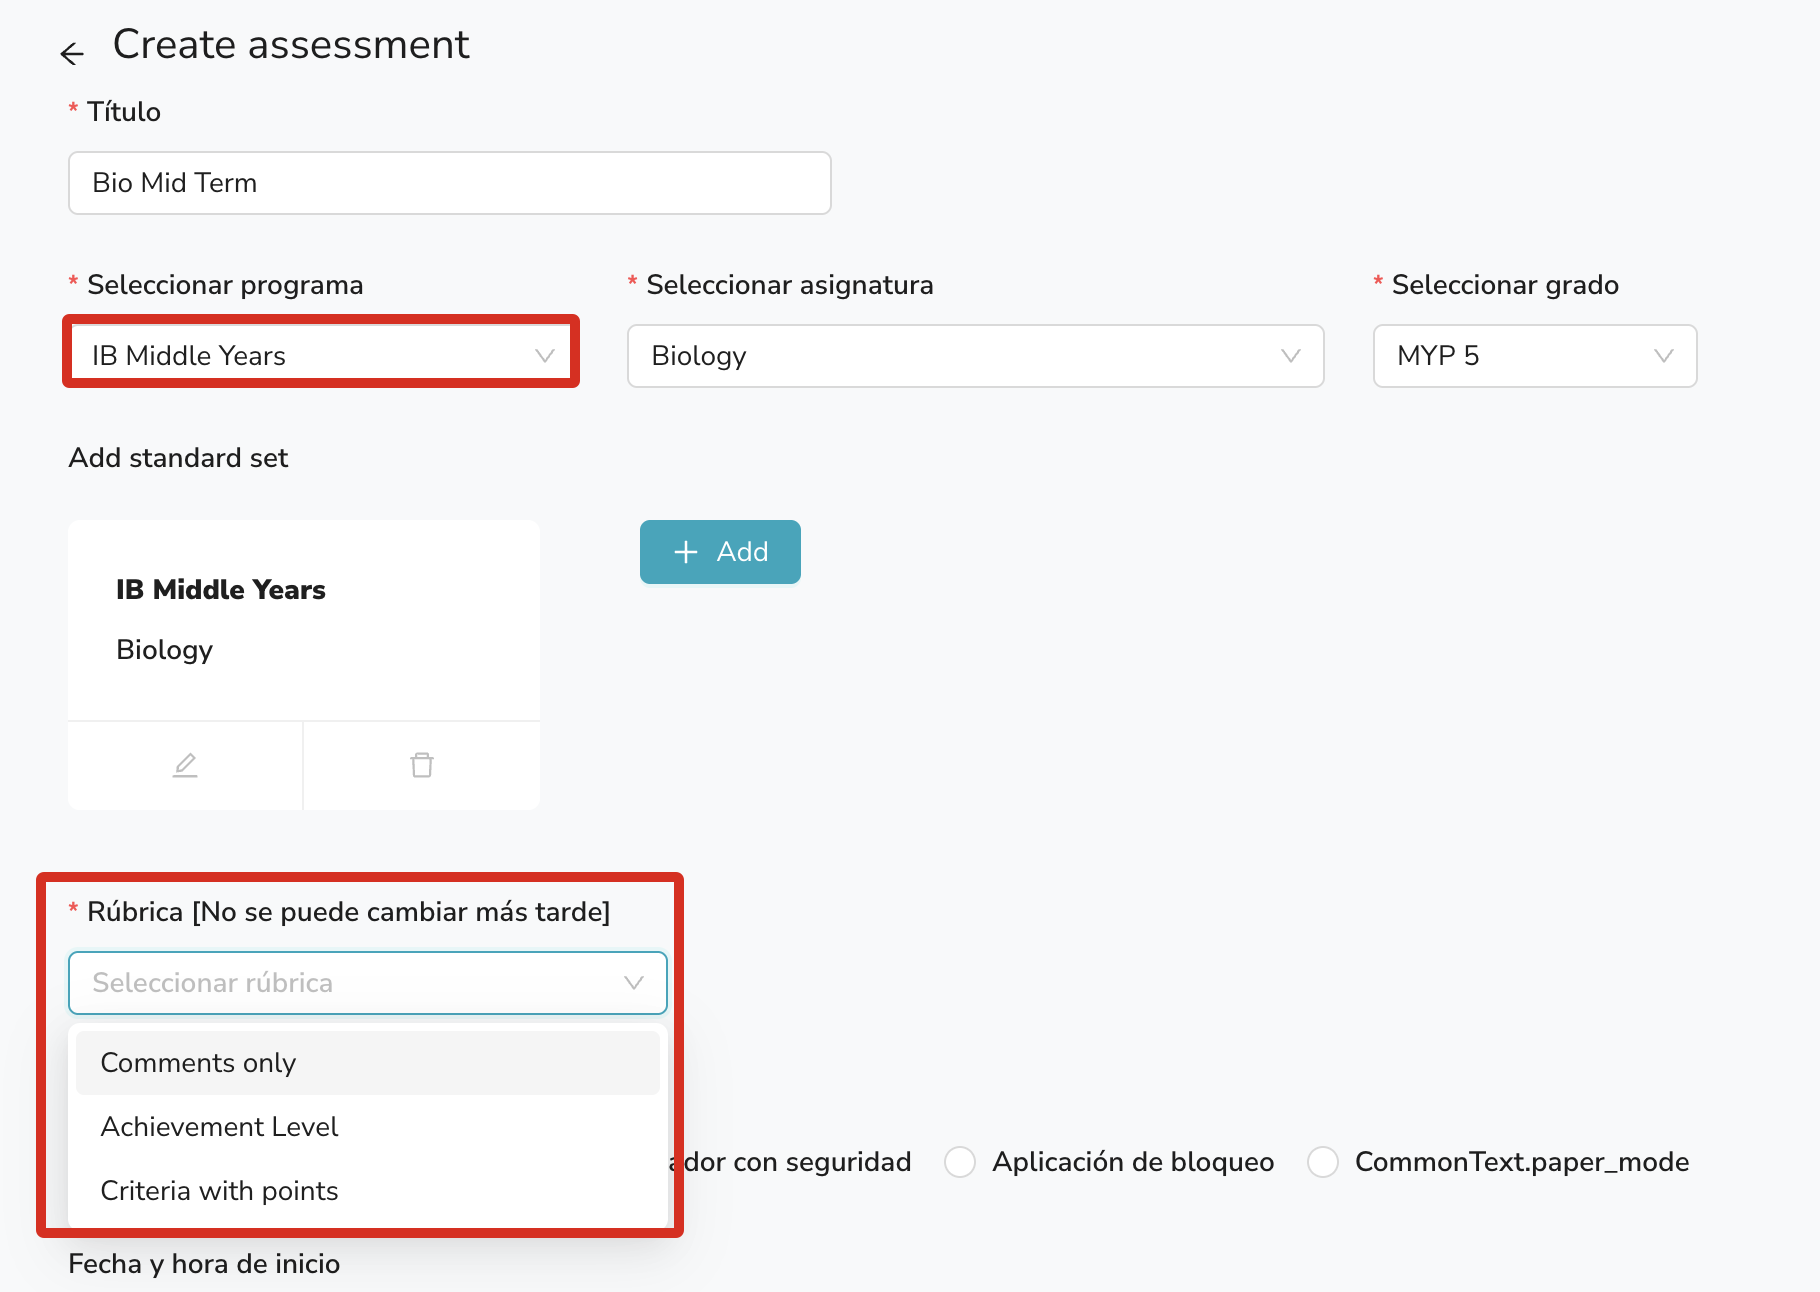Click the IB Middle Years Biology standard card
The image size is (1820, 1292).
point(304,620)
